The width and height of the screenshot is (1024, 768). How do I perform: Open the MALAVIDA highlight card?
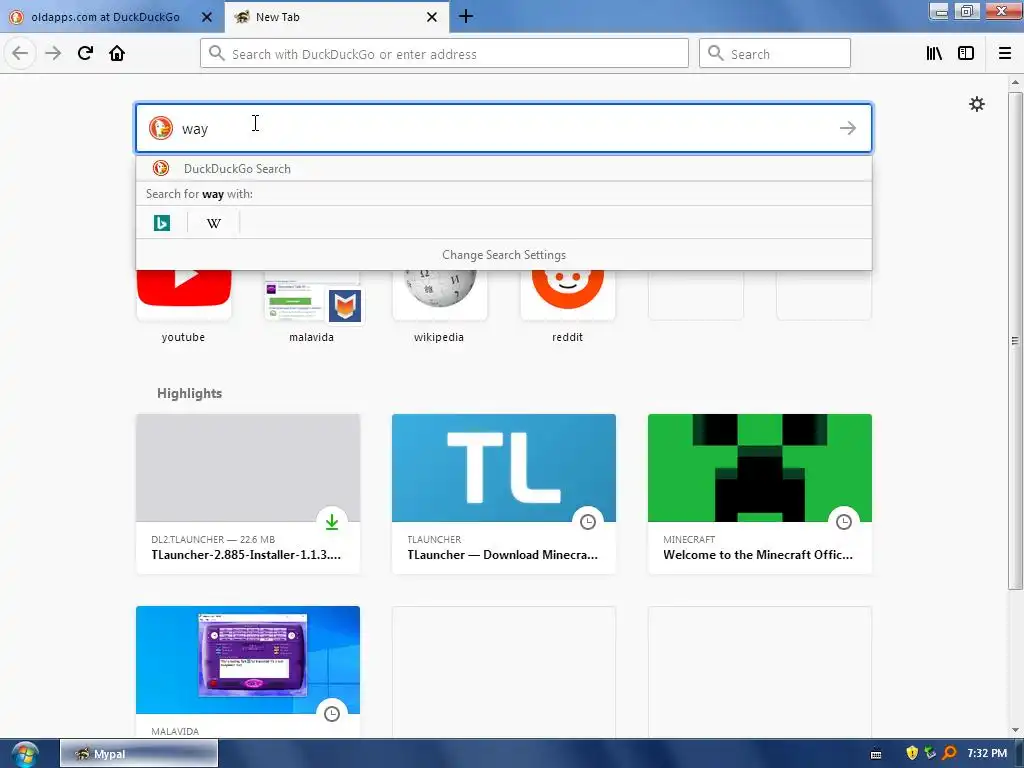click(248, 673)
